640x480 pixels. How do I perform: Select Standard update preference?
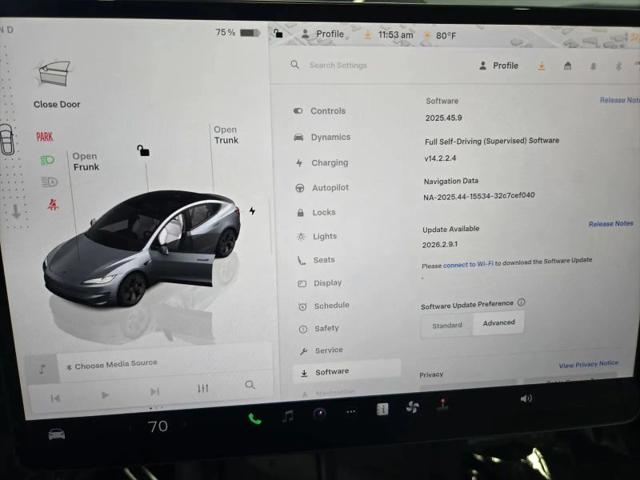coord(447,325)
